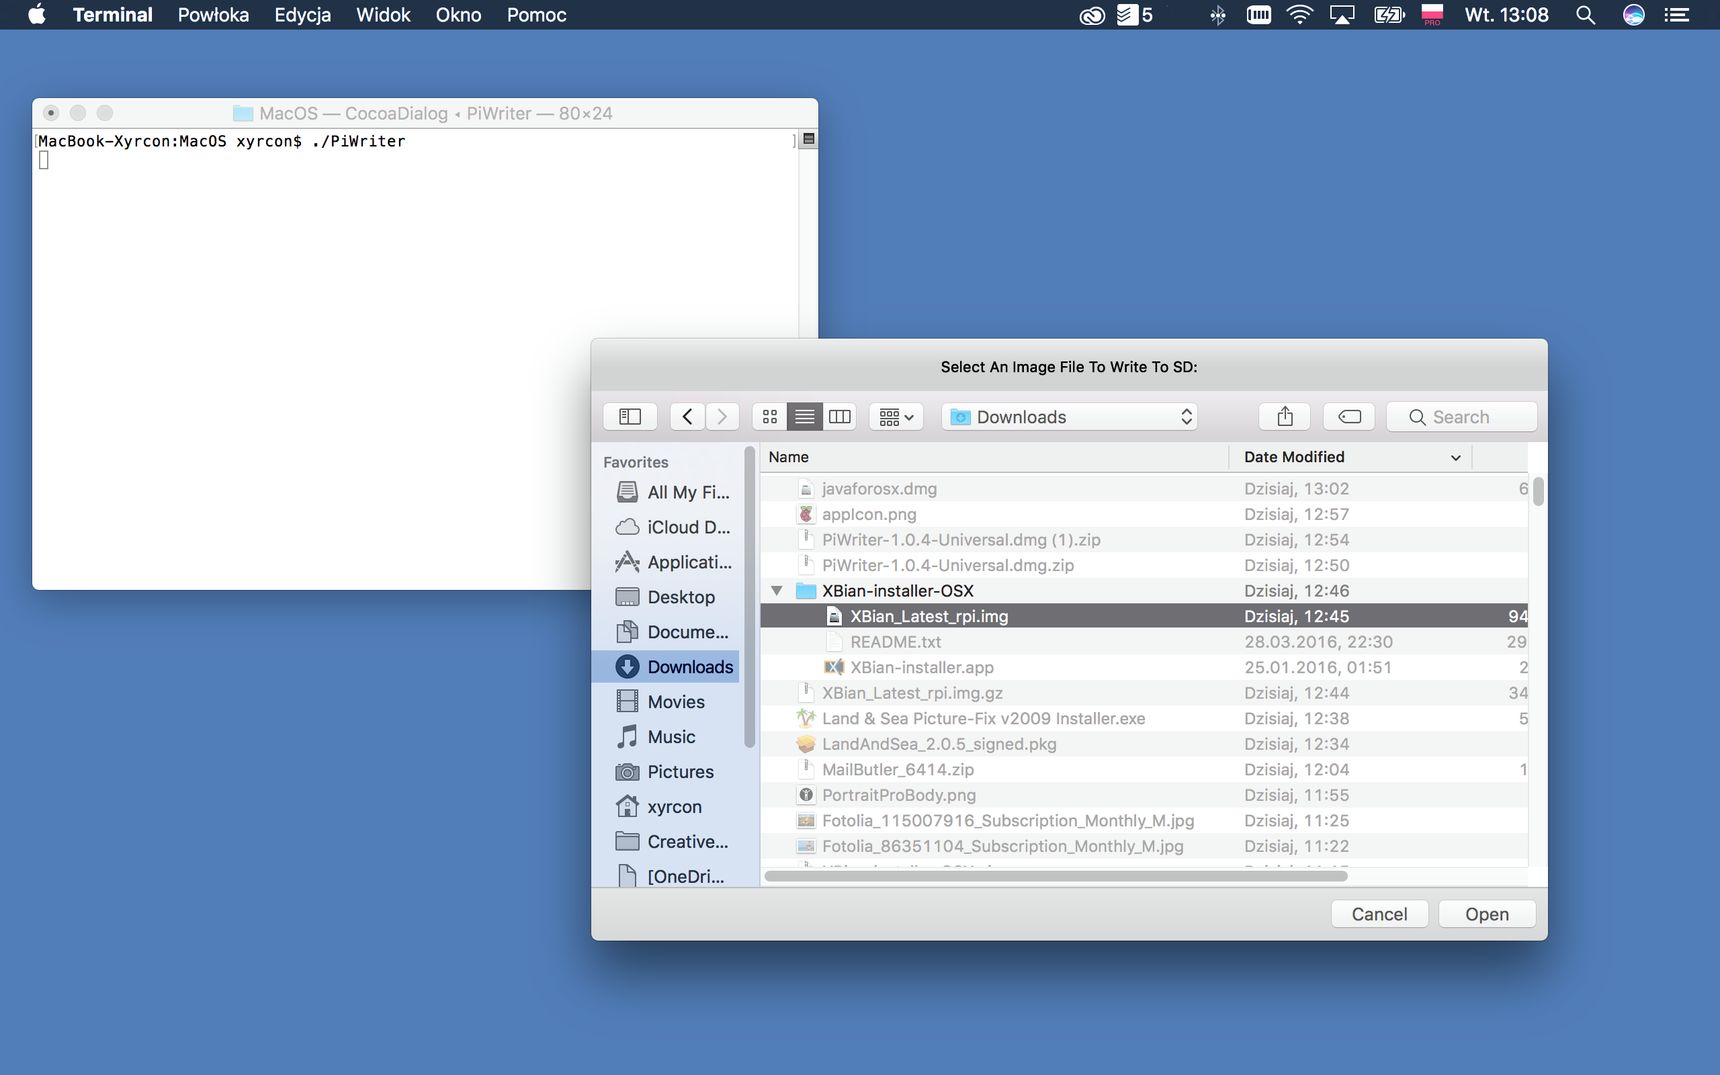Image resolution: width=1720 pixels, height=1075 pixels.
Task: Open the Edycja menu
Action: 303,15
